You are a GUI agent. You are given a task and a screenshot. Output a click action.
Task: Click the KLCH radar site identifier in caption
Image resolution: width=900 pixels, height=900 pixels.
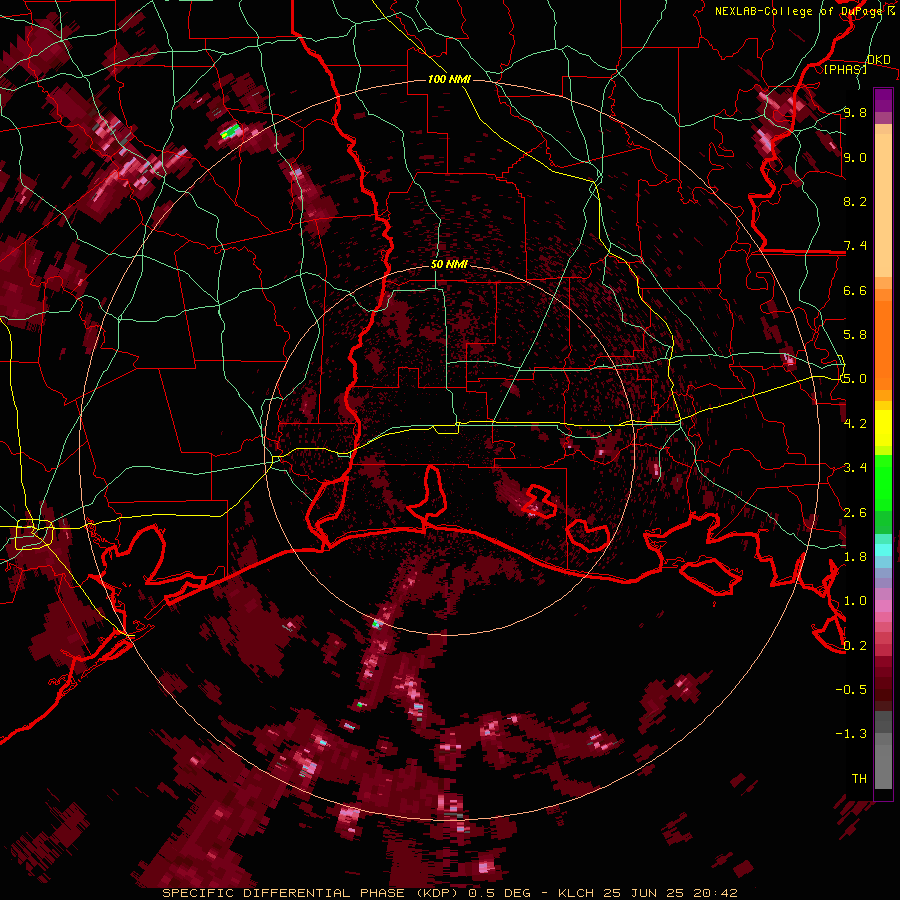pyautogui.click(x=576, y=893)
